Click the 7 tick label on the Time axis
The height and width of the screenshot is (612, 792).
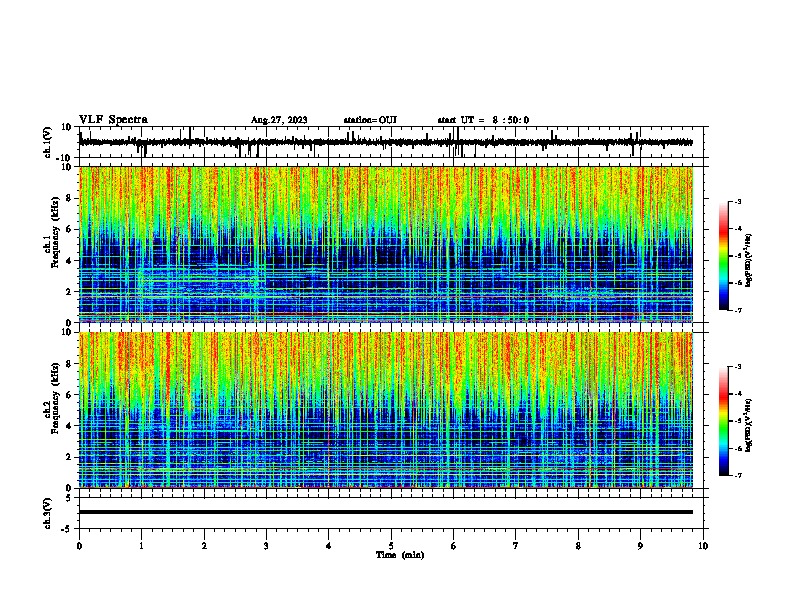click(x=516, y=546)
